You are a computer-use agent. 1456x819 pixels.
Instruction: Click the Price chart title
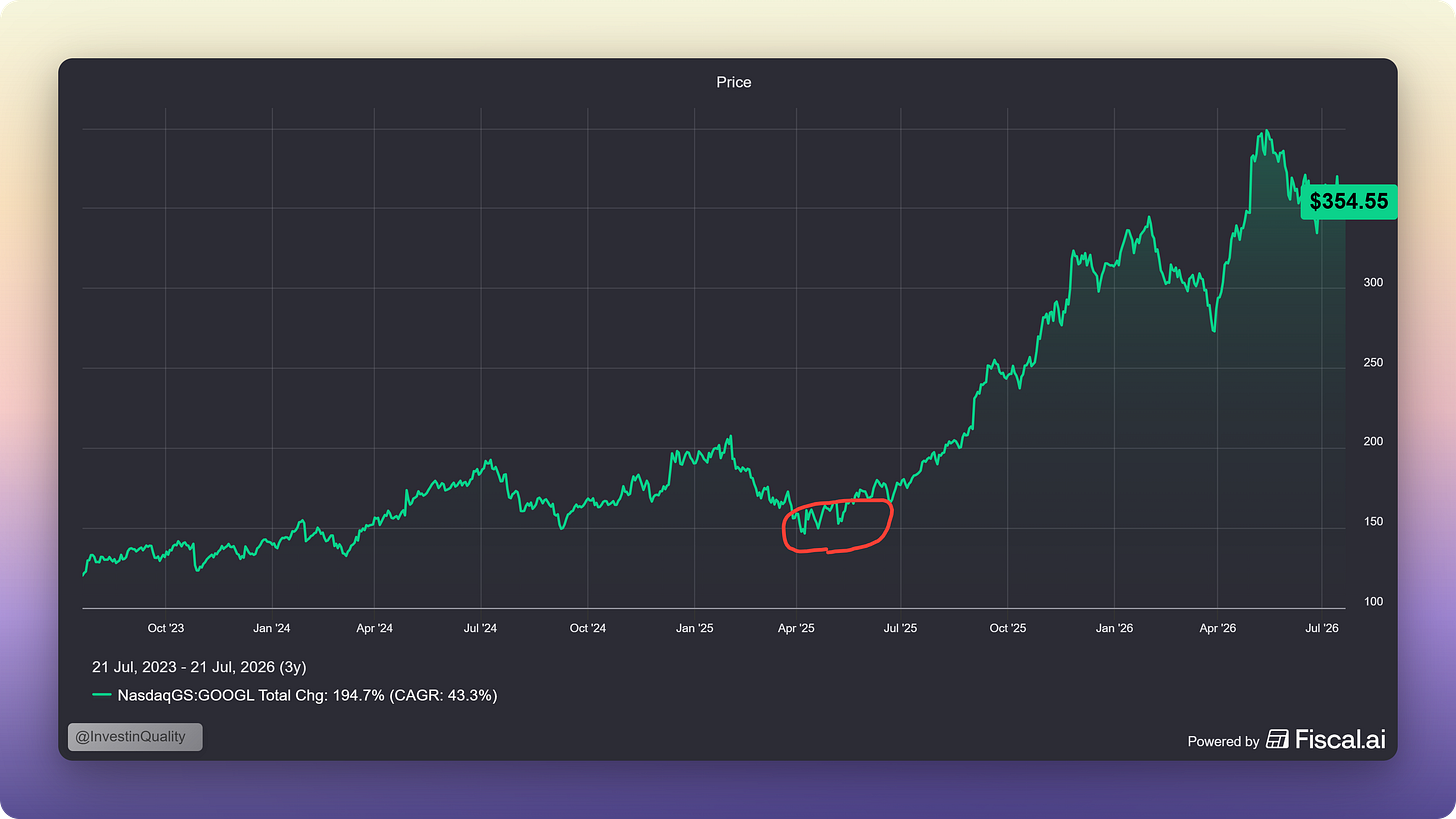pos(734,82)
